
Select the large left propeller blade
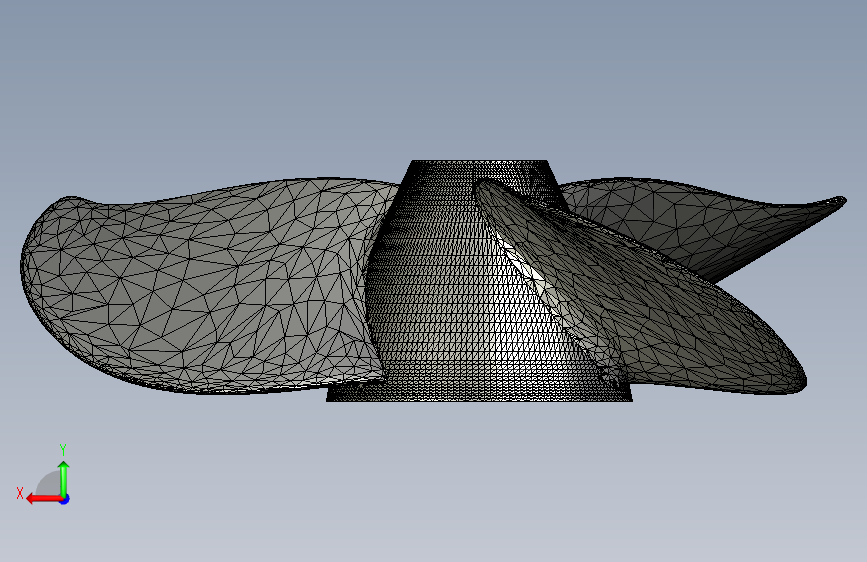pyautogui.click(x=210, y=288)
